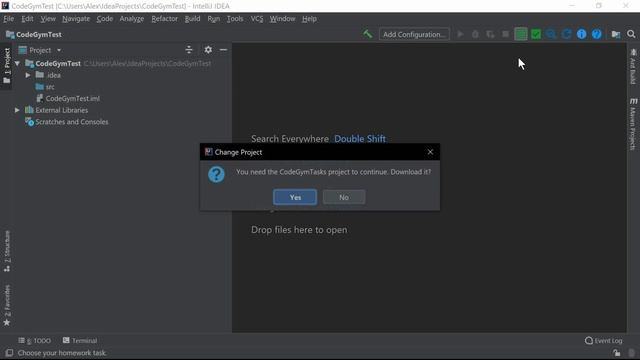Click the blue info circle icon
Image resolution: width=640 pixels, height=360 pixels.
(581, 34)
